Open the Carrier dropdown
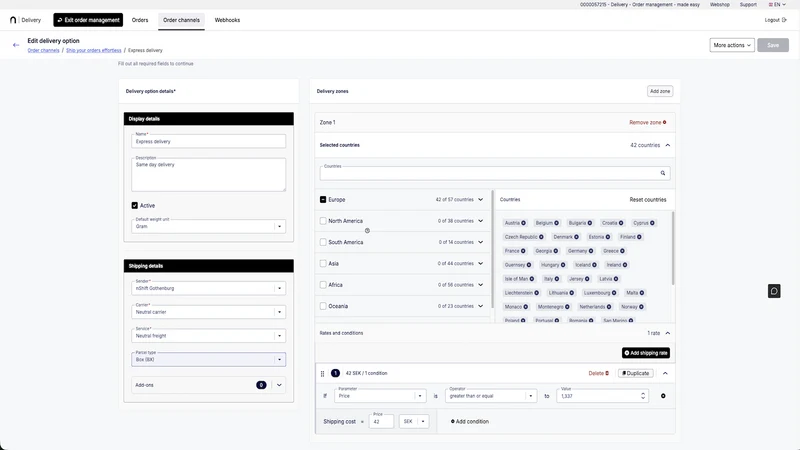Screen dimensions: 800x450 209,312
